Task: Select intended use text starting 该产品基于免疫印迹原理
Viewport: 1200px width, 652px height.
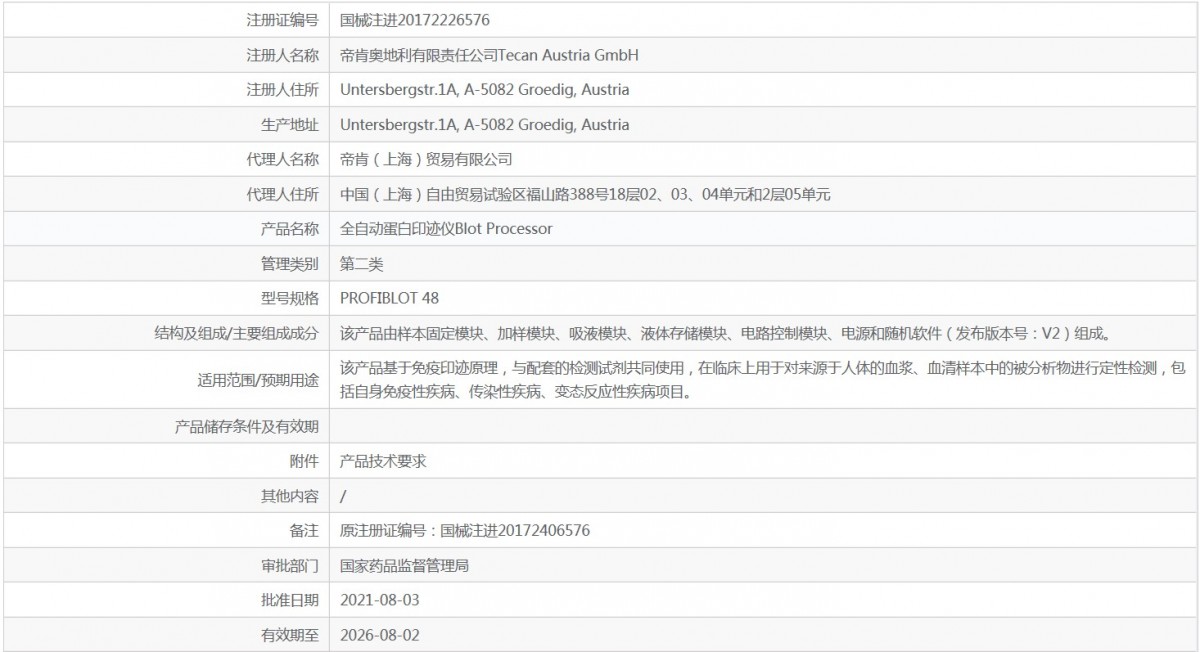Action: coord(763,380)
